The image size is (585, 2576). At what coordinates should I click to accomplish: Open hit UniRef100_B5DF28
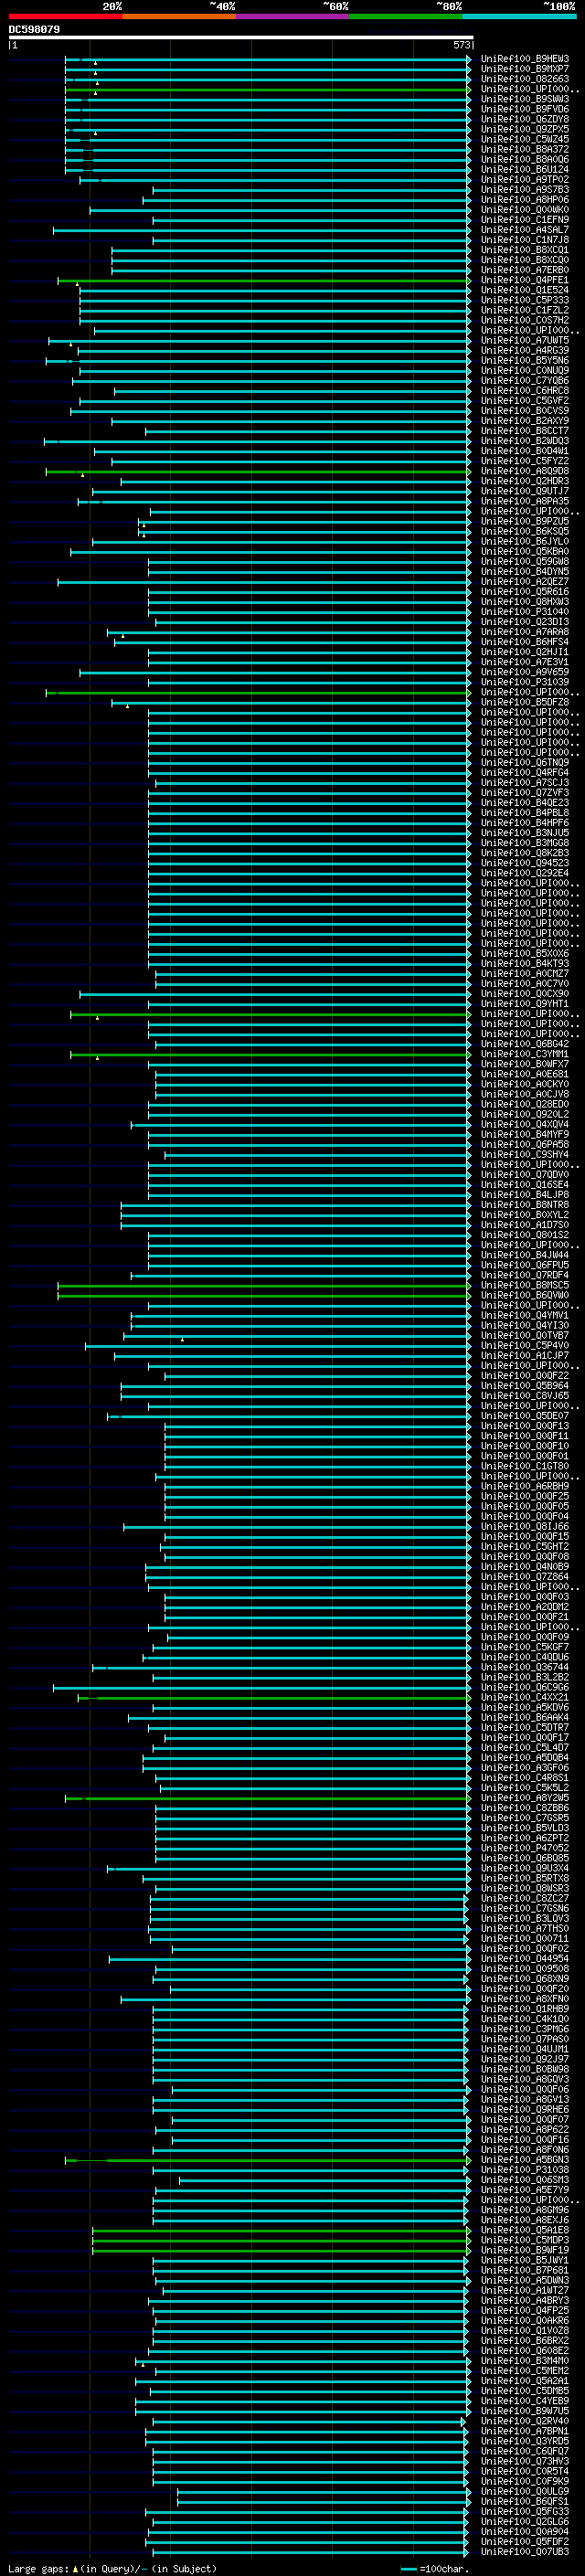(525, 702)
